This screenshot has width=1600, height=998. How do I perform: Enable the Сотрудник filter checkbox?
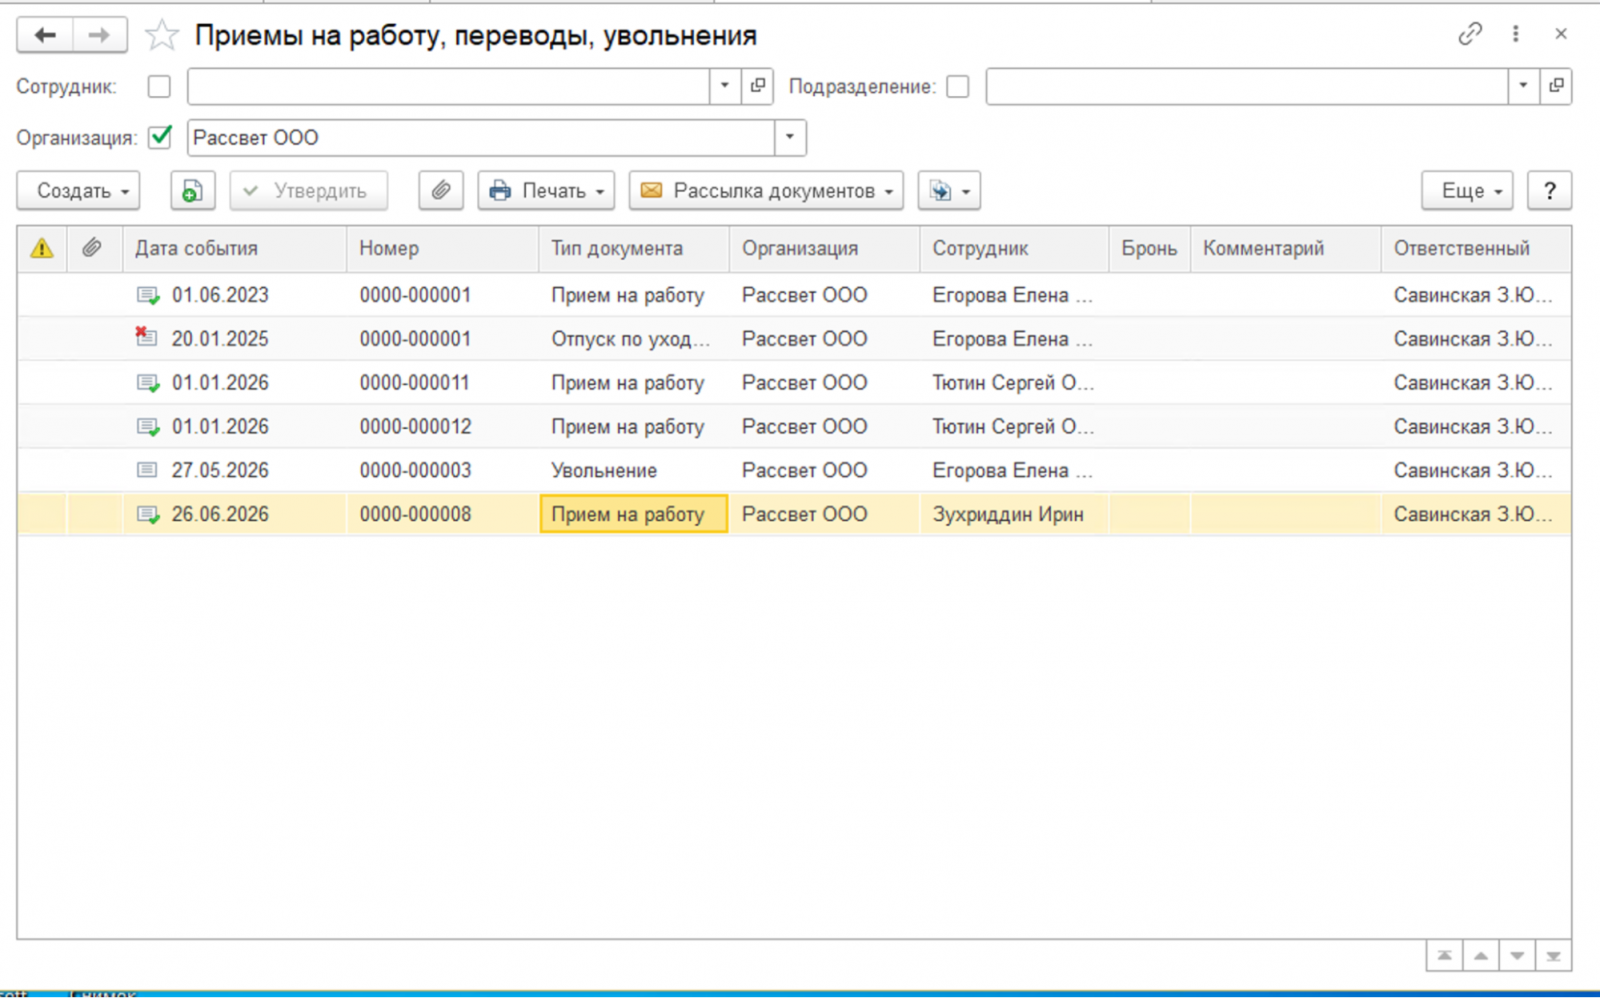159,87
